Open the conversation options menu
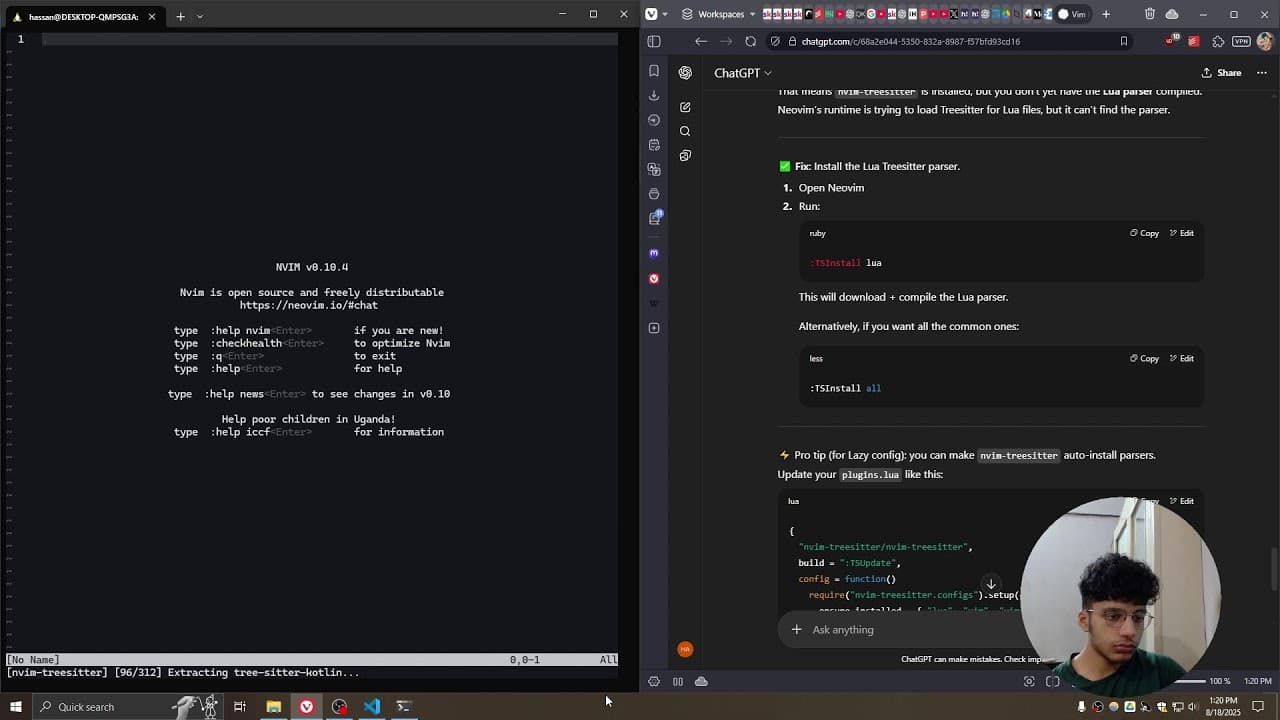 click(x=1262, y=73)
